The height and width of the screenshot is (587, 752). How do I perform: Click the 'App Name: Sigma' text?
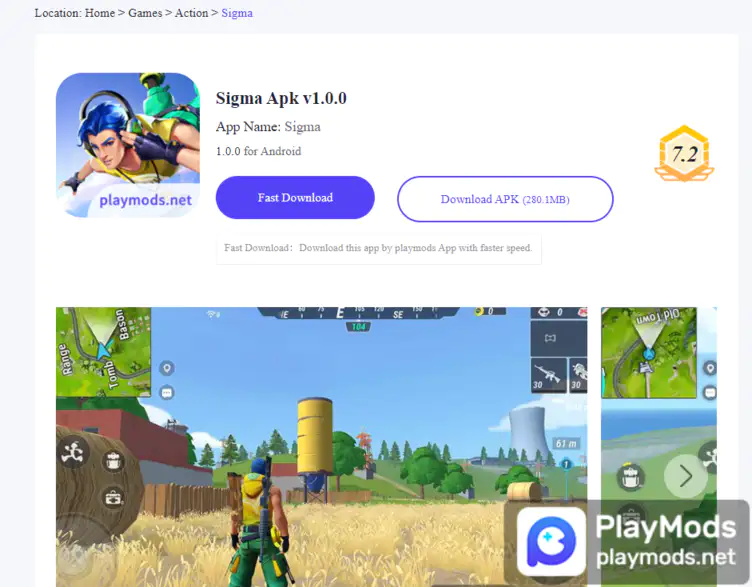tap(268, 127)
